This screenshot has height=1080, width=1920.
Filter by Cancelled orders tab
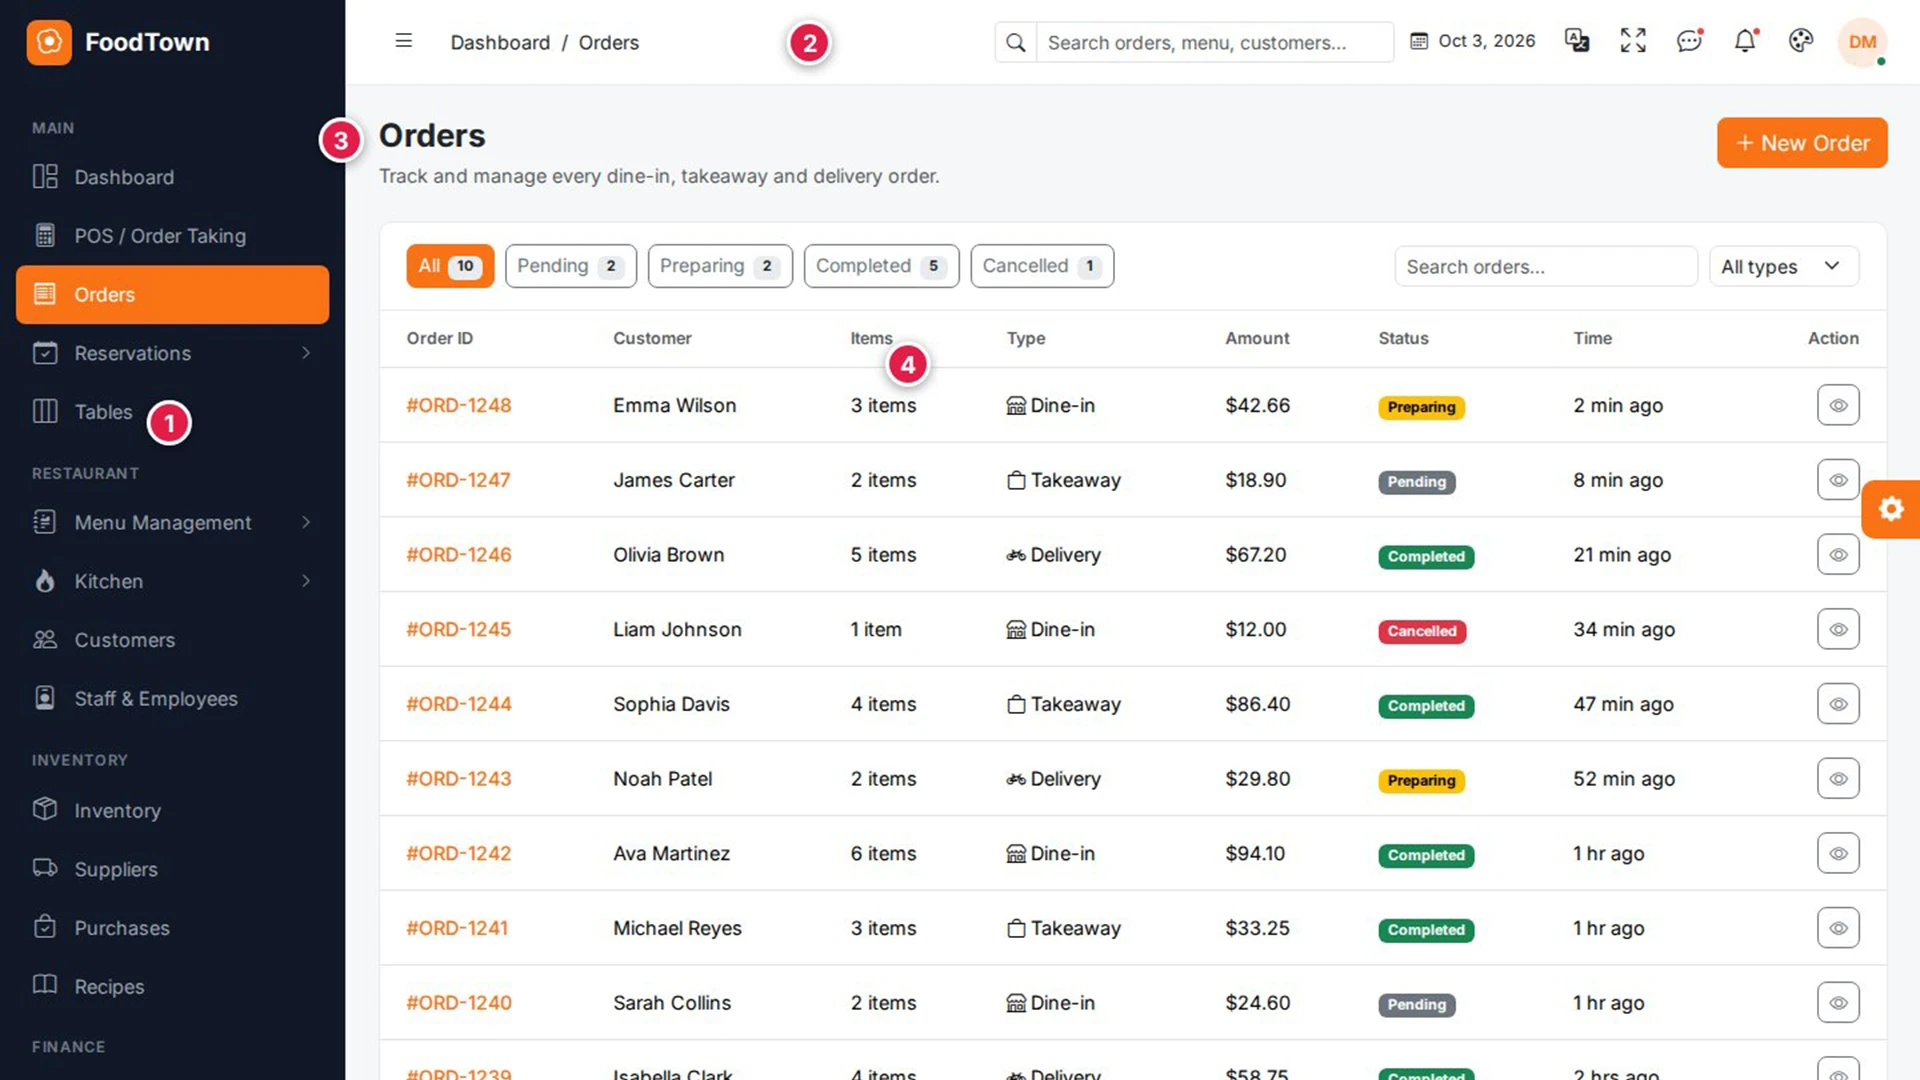click(1042, 266)
